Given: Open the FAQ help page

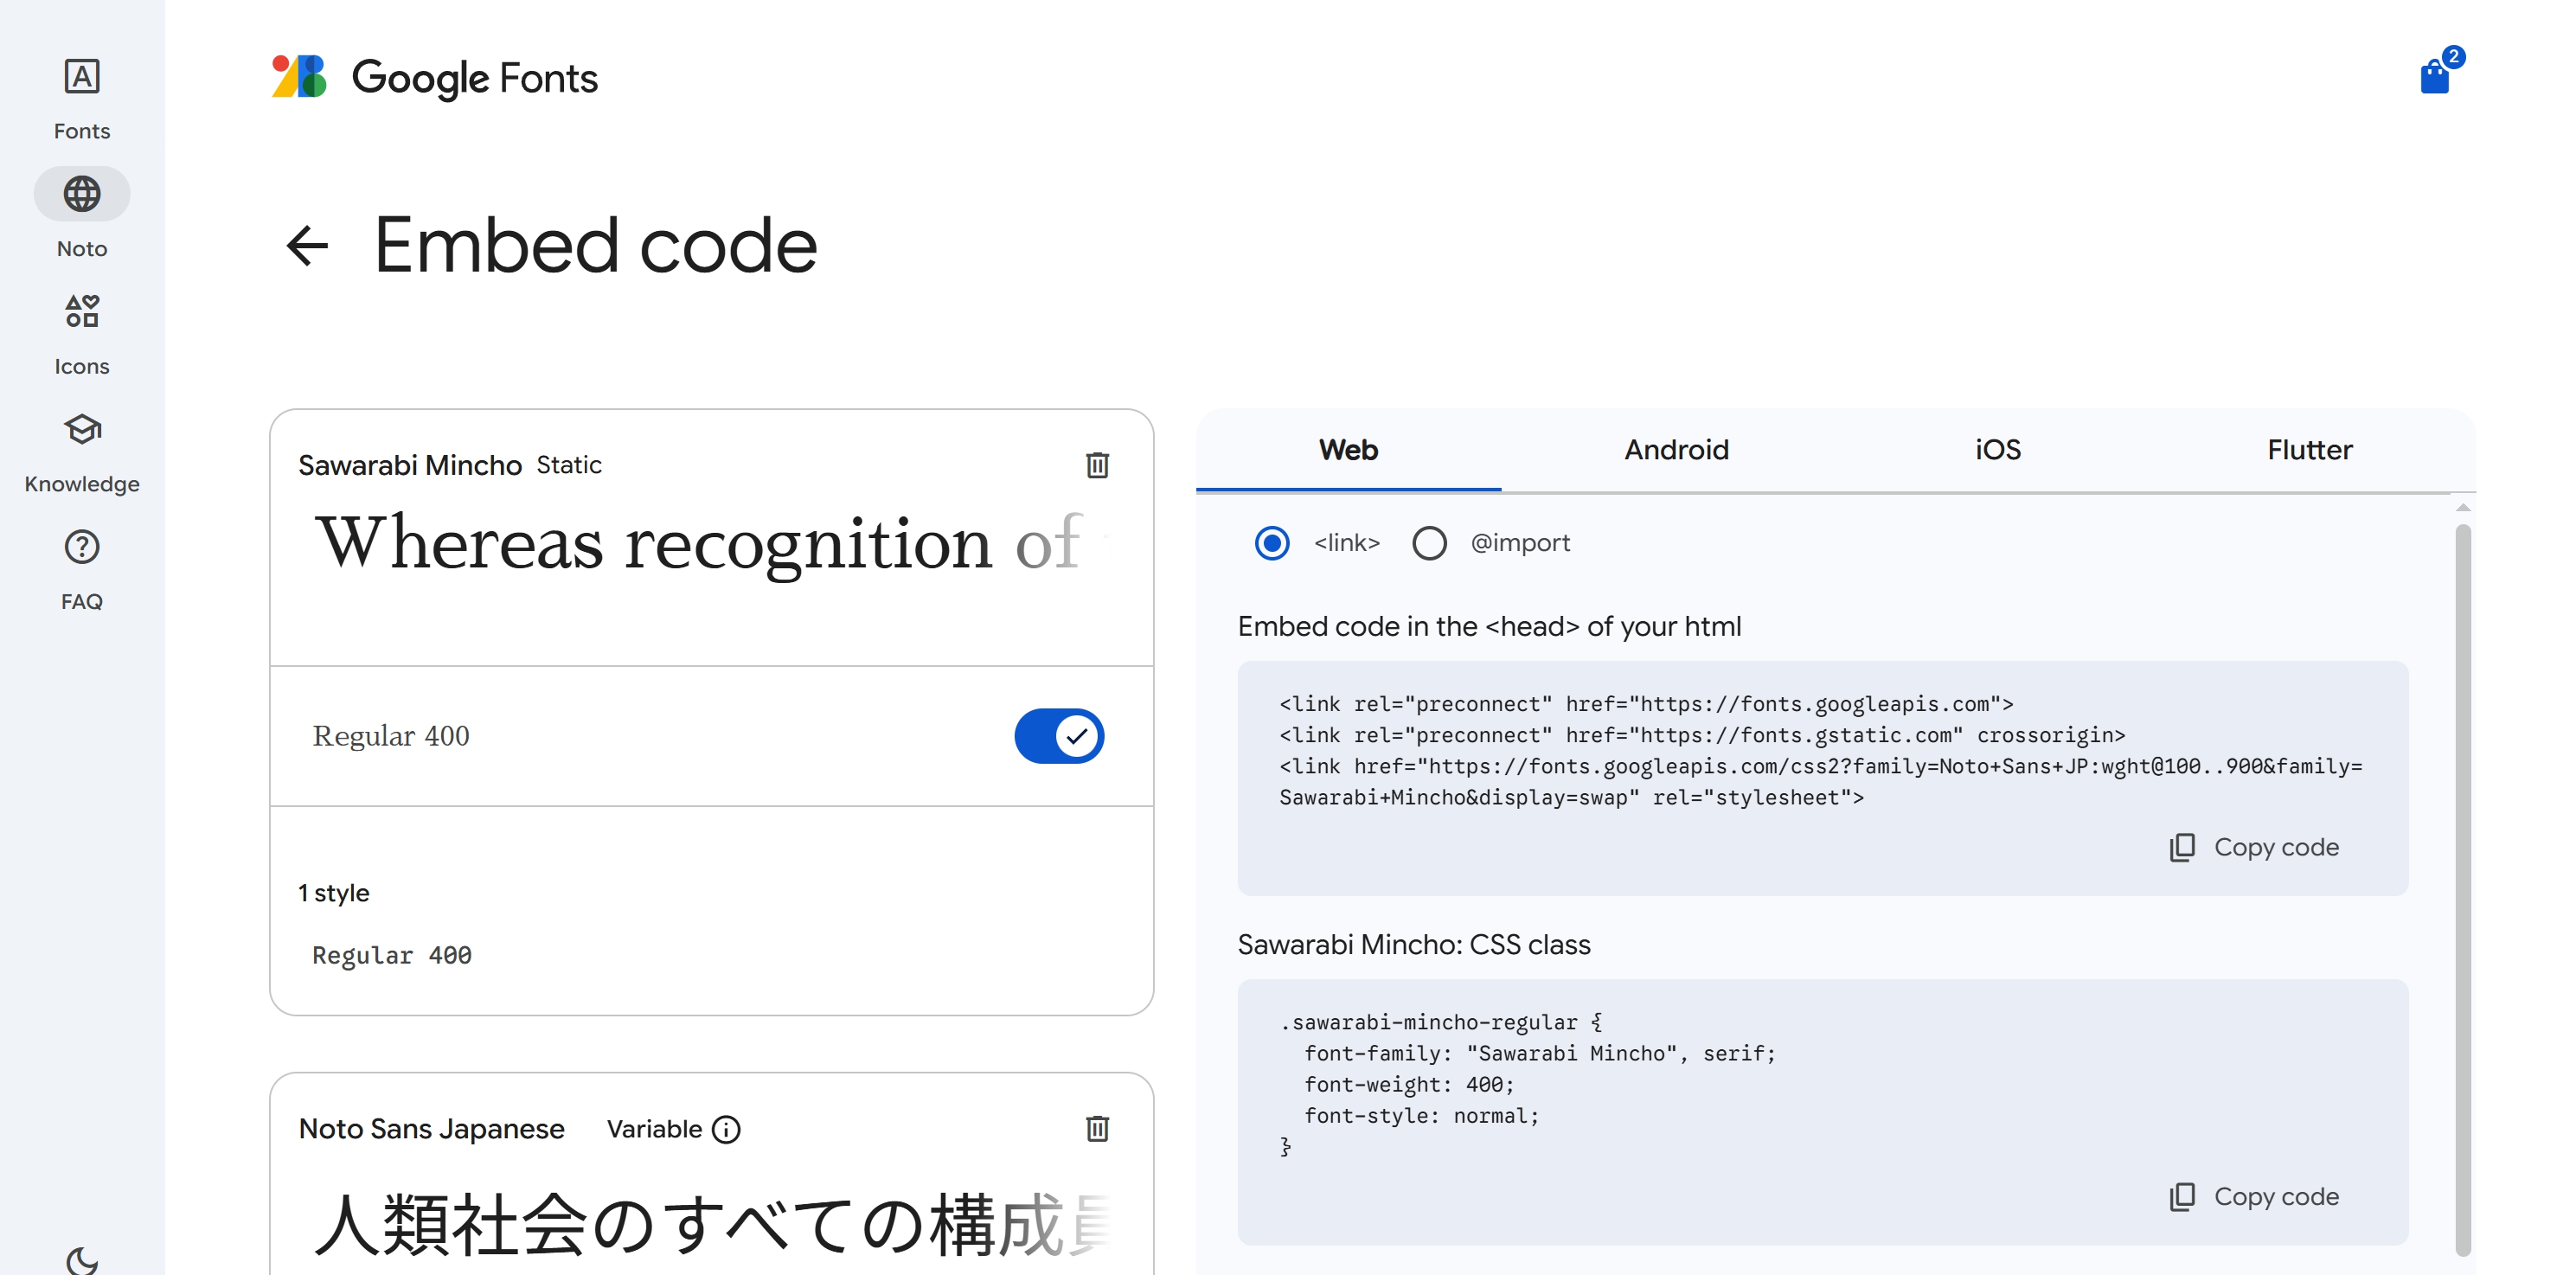Looking at the screenshot, I should (x=82, y=569).
